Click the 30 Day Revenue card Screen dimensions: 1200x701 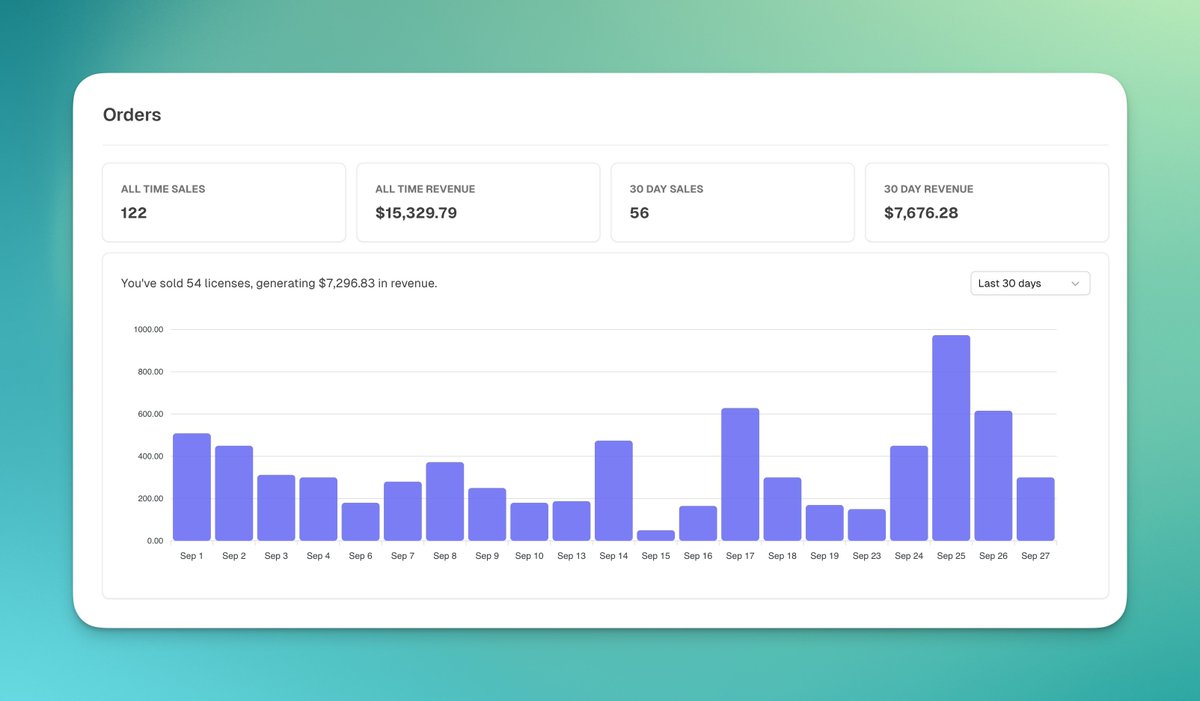[987, 202]
